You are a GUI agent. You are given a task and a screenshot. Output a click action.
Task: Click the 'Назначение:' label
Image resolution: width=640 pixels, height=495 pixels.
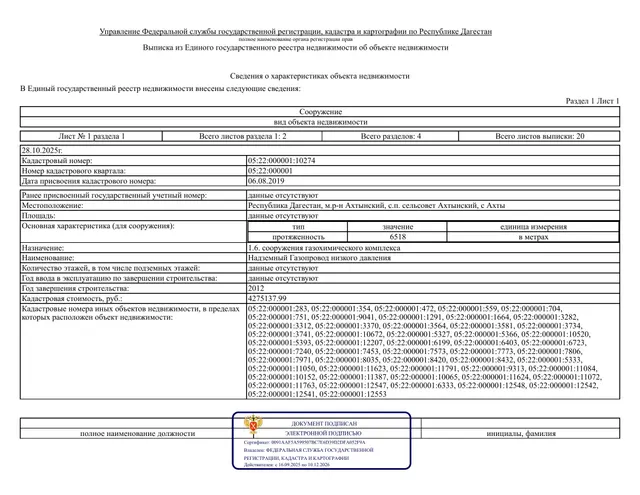43,248
